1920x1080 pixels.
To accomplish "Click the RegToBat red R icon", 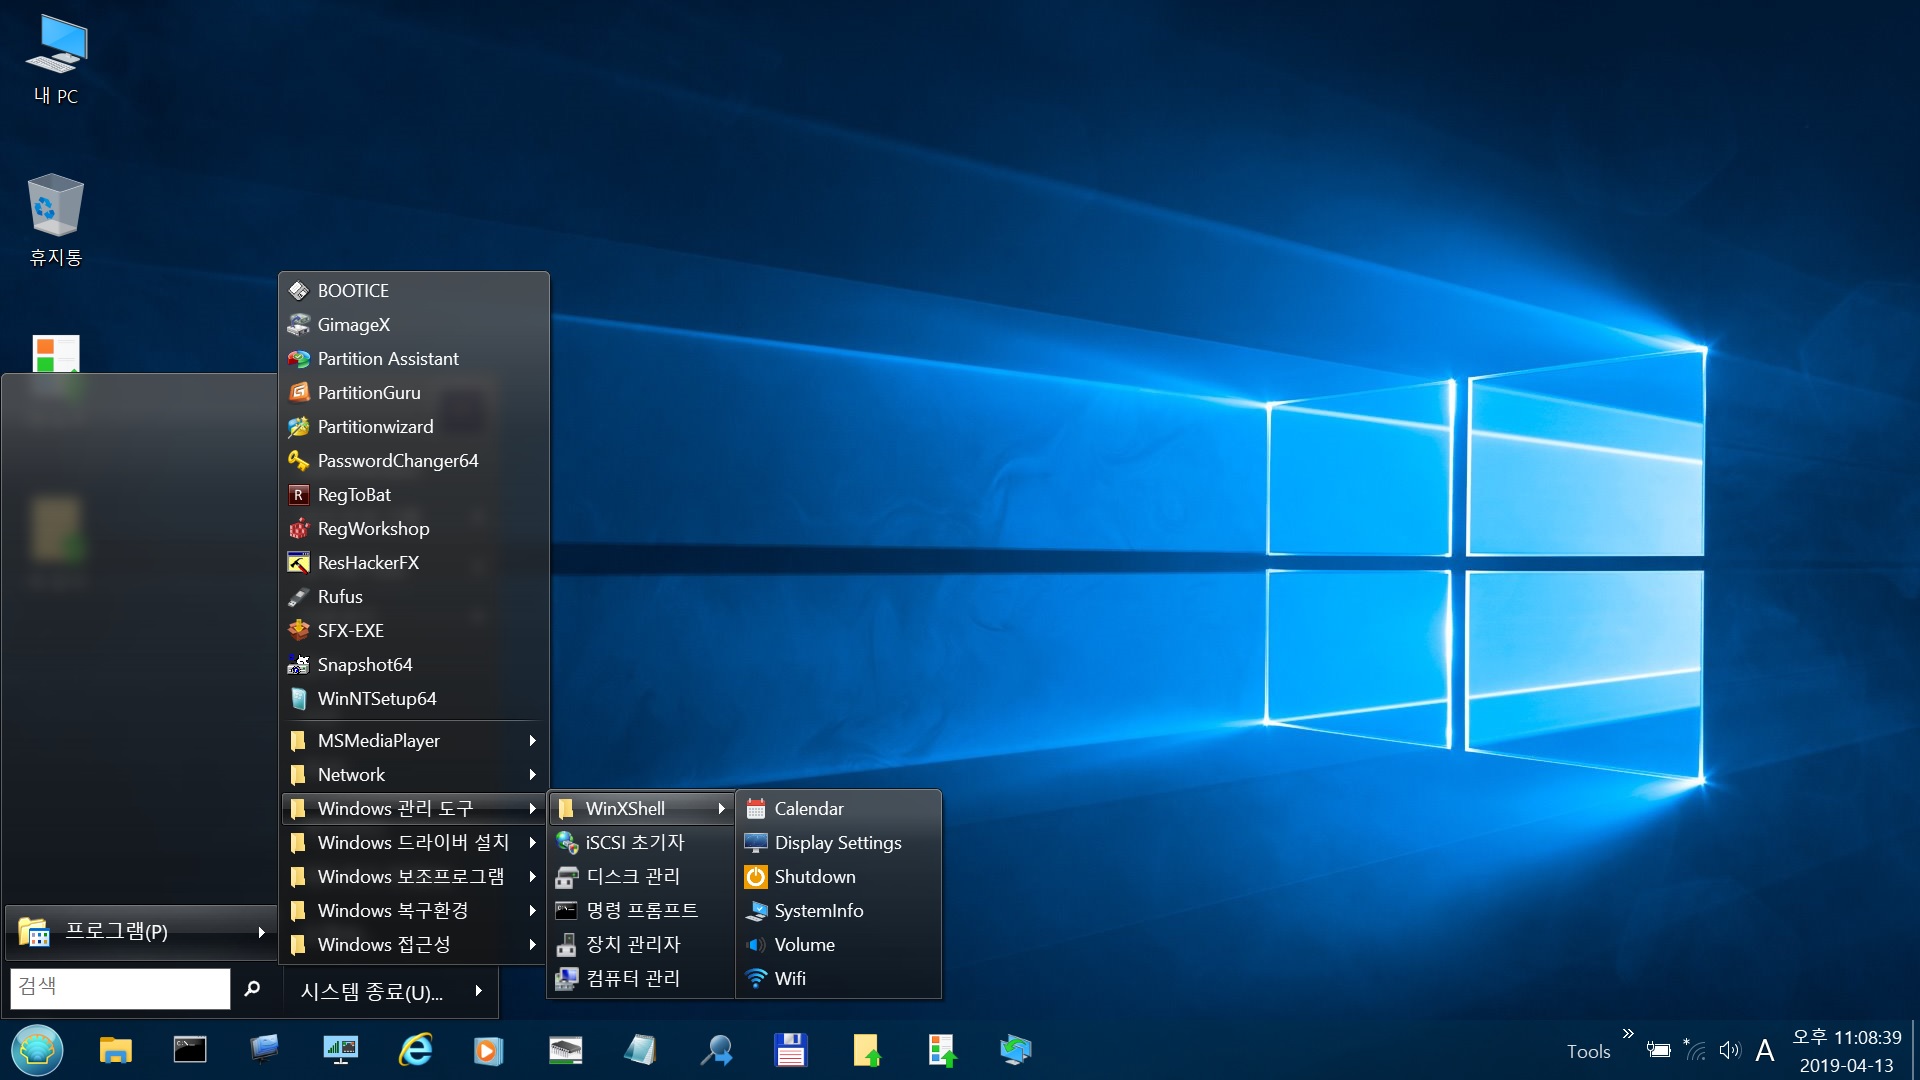I will click(298, 494).
